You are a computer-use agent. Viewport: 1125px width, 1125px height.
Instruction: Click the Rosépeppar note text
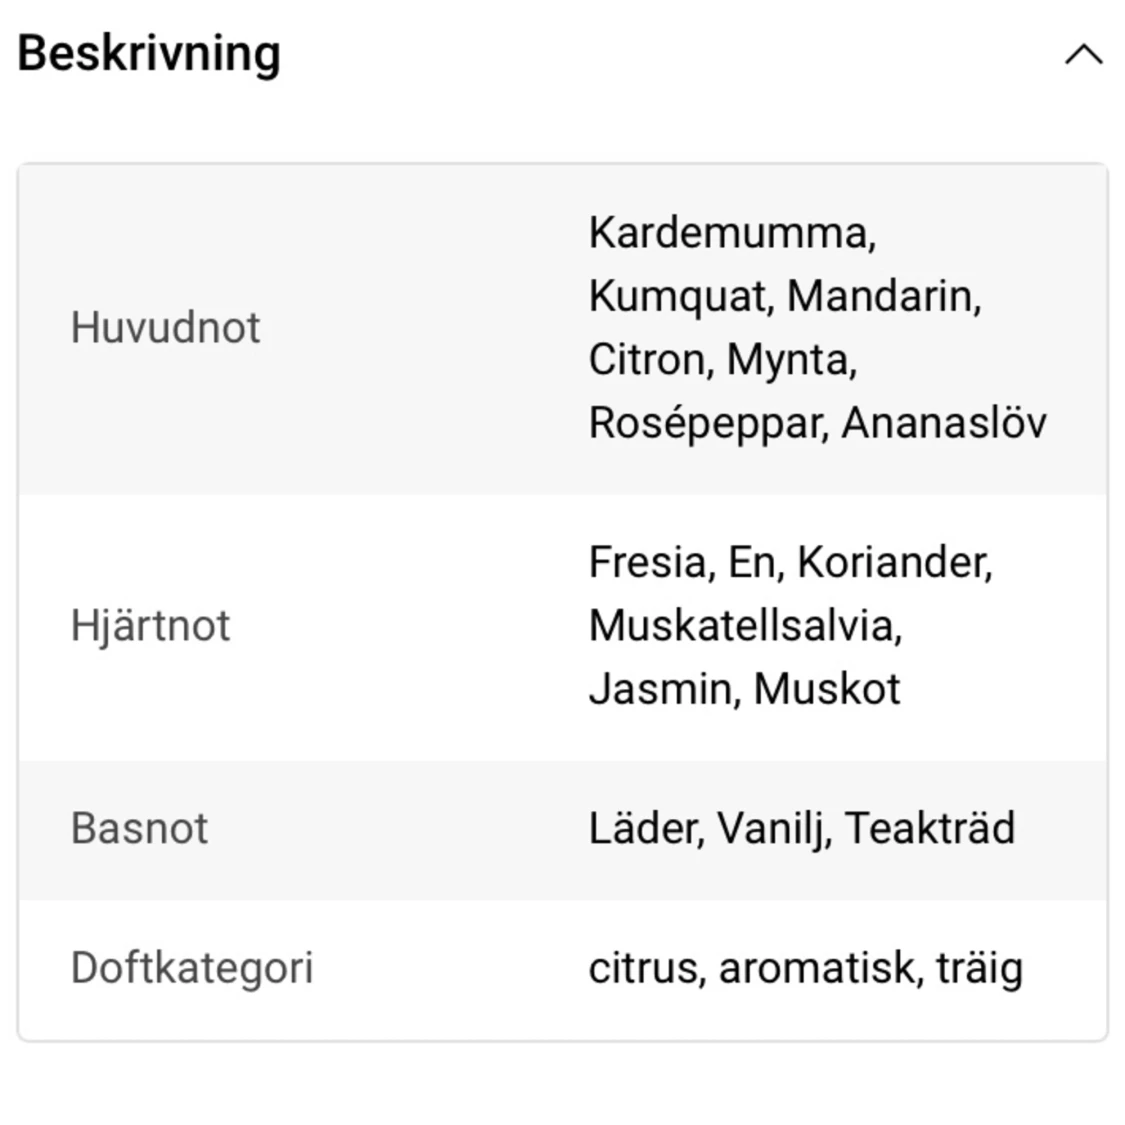click(x=706, y=423)
